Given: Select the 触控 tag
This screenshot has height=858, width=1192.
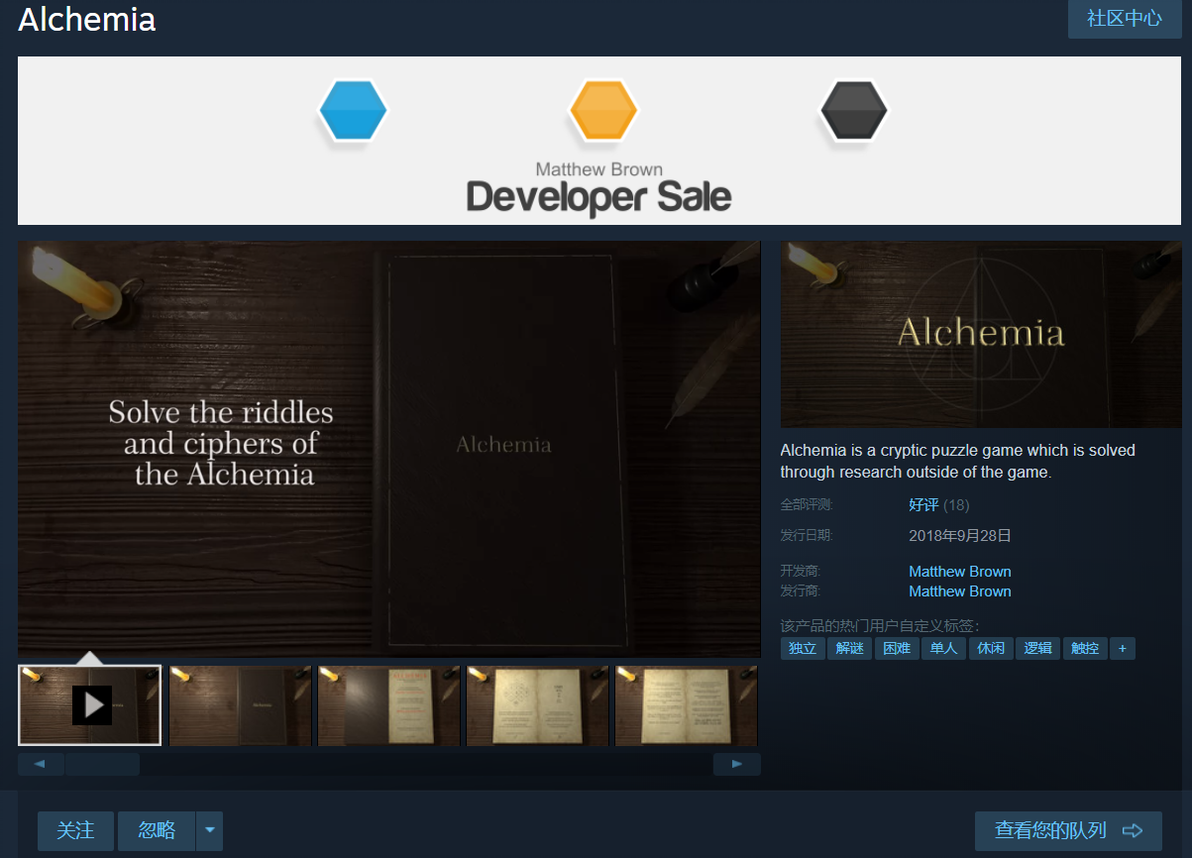Looking at the screenshot, I should tap(1086, 648).
